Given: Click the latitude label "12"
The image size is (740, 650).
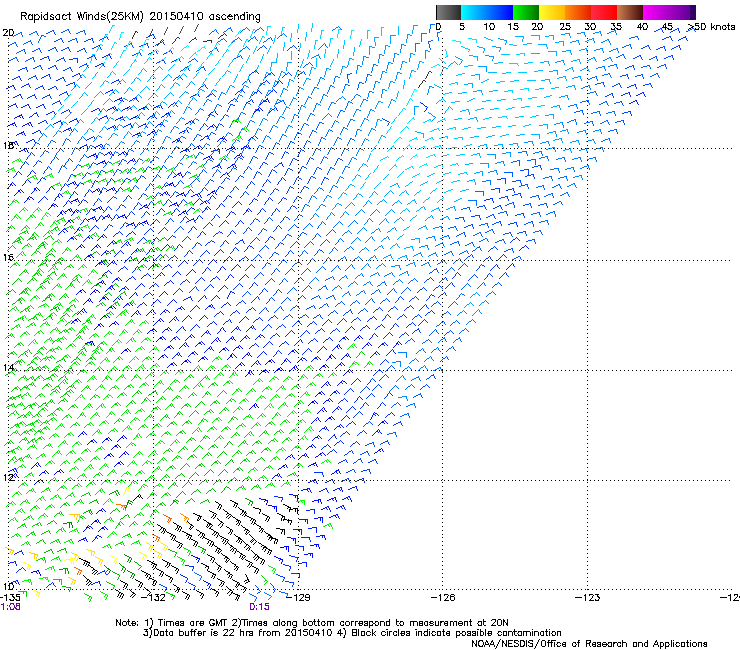Looking at the screenshot, I should tap(8, 477).
